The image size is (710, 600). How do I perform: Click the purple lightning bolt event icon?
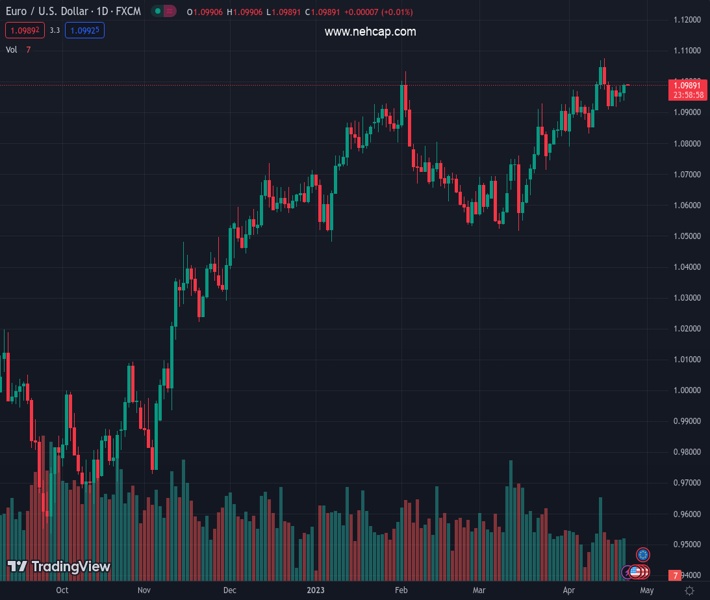[x=627, y=572]
